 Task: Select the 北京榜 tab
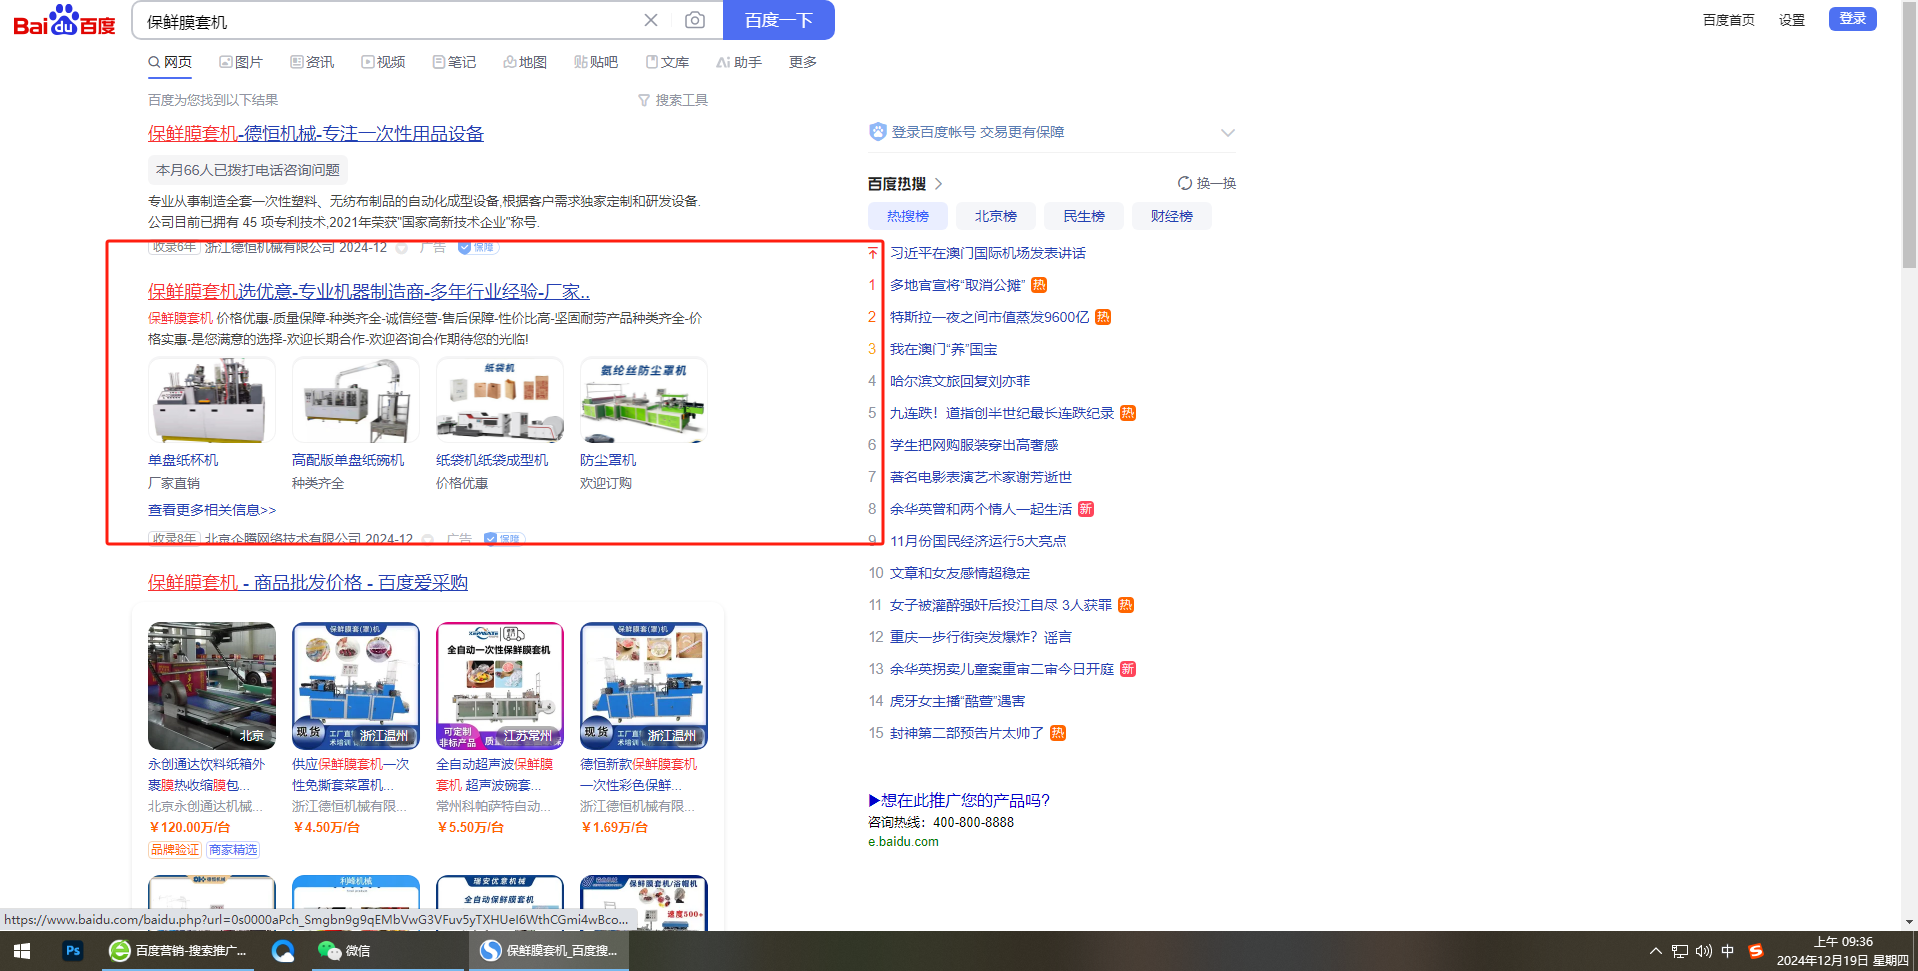pos(996,216)
